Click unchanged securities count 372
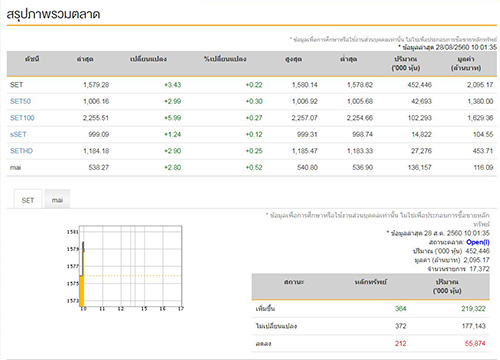The width and height of the screenshot is (500, 360). 400,326
